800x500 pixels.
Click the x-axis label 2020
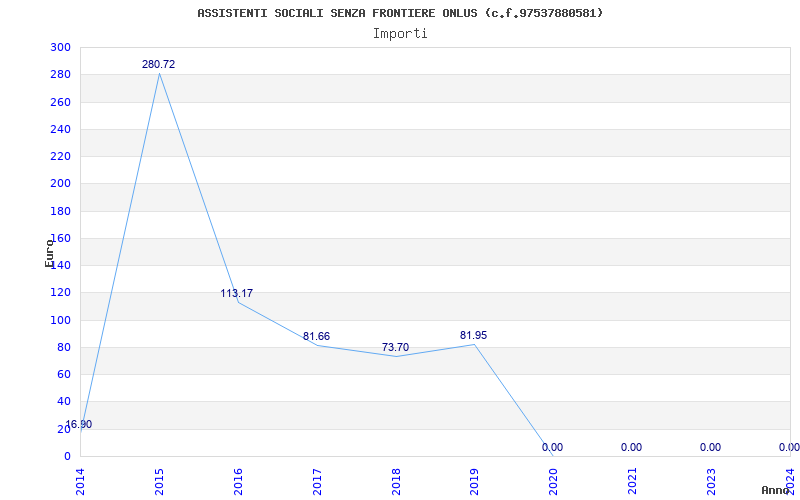point(553,482)
